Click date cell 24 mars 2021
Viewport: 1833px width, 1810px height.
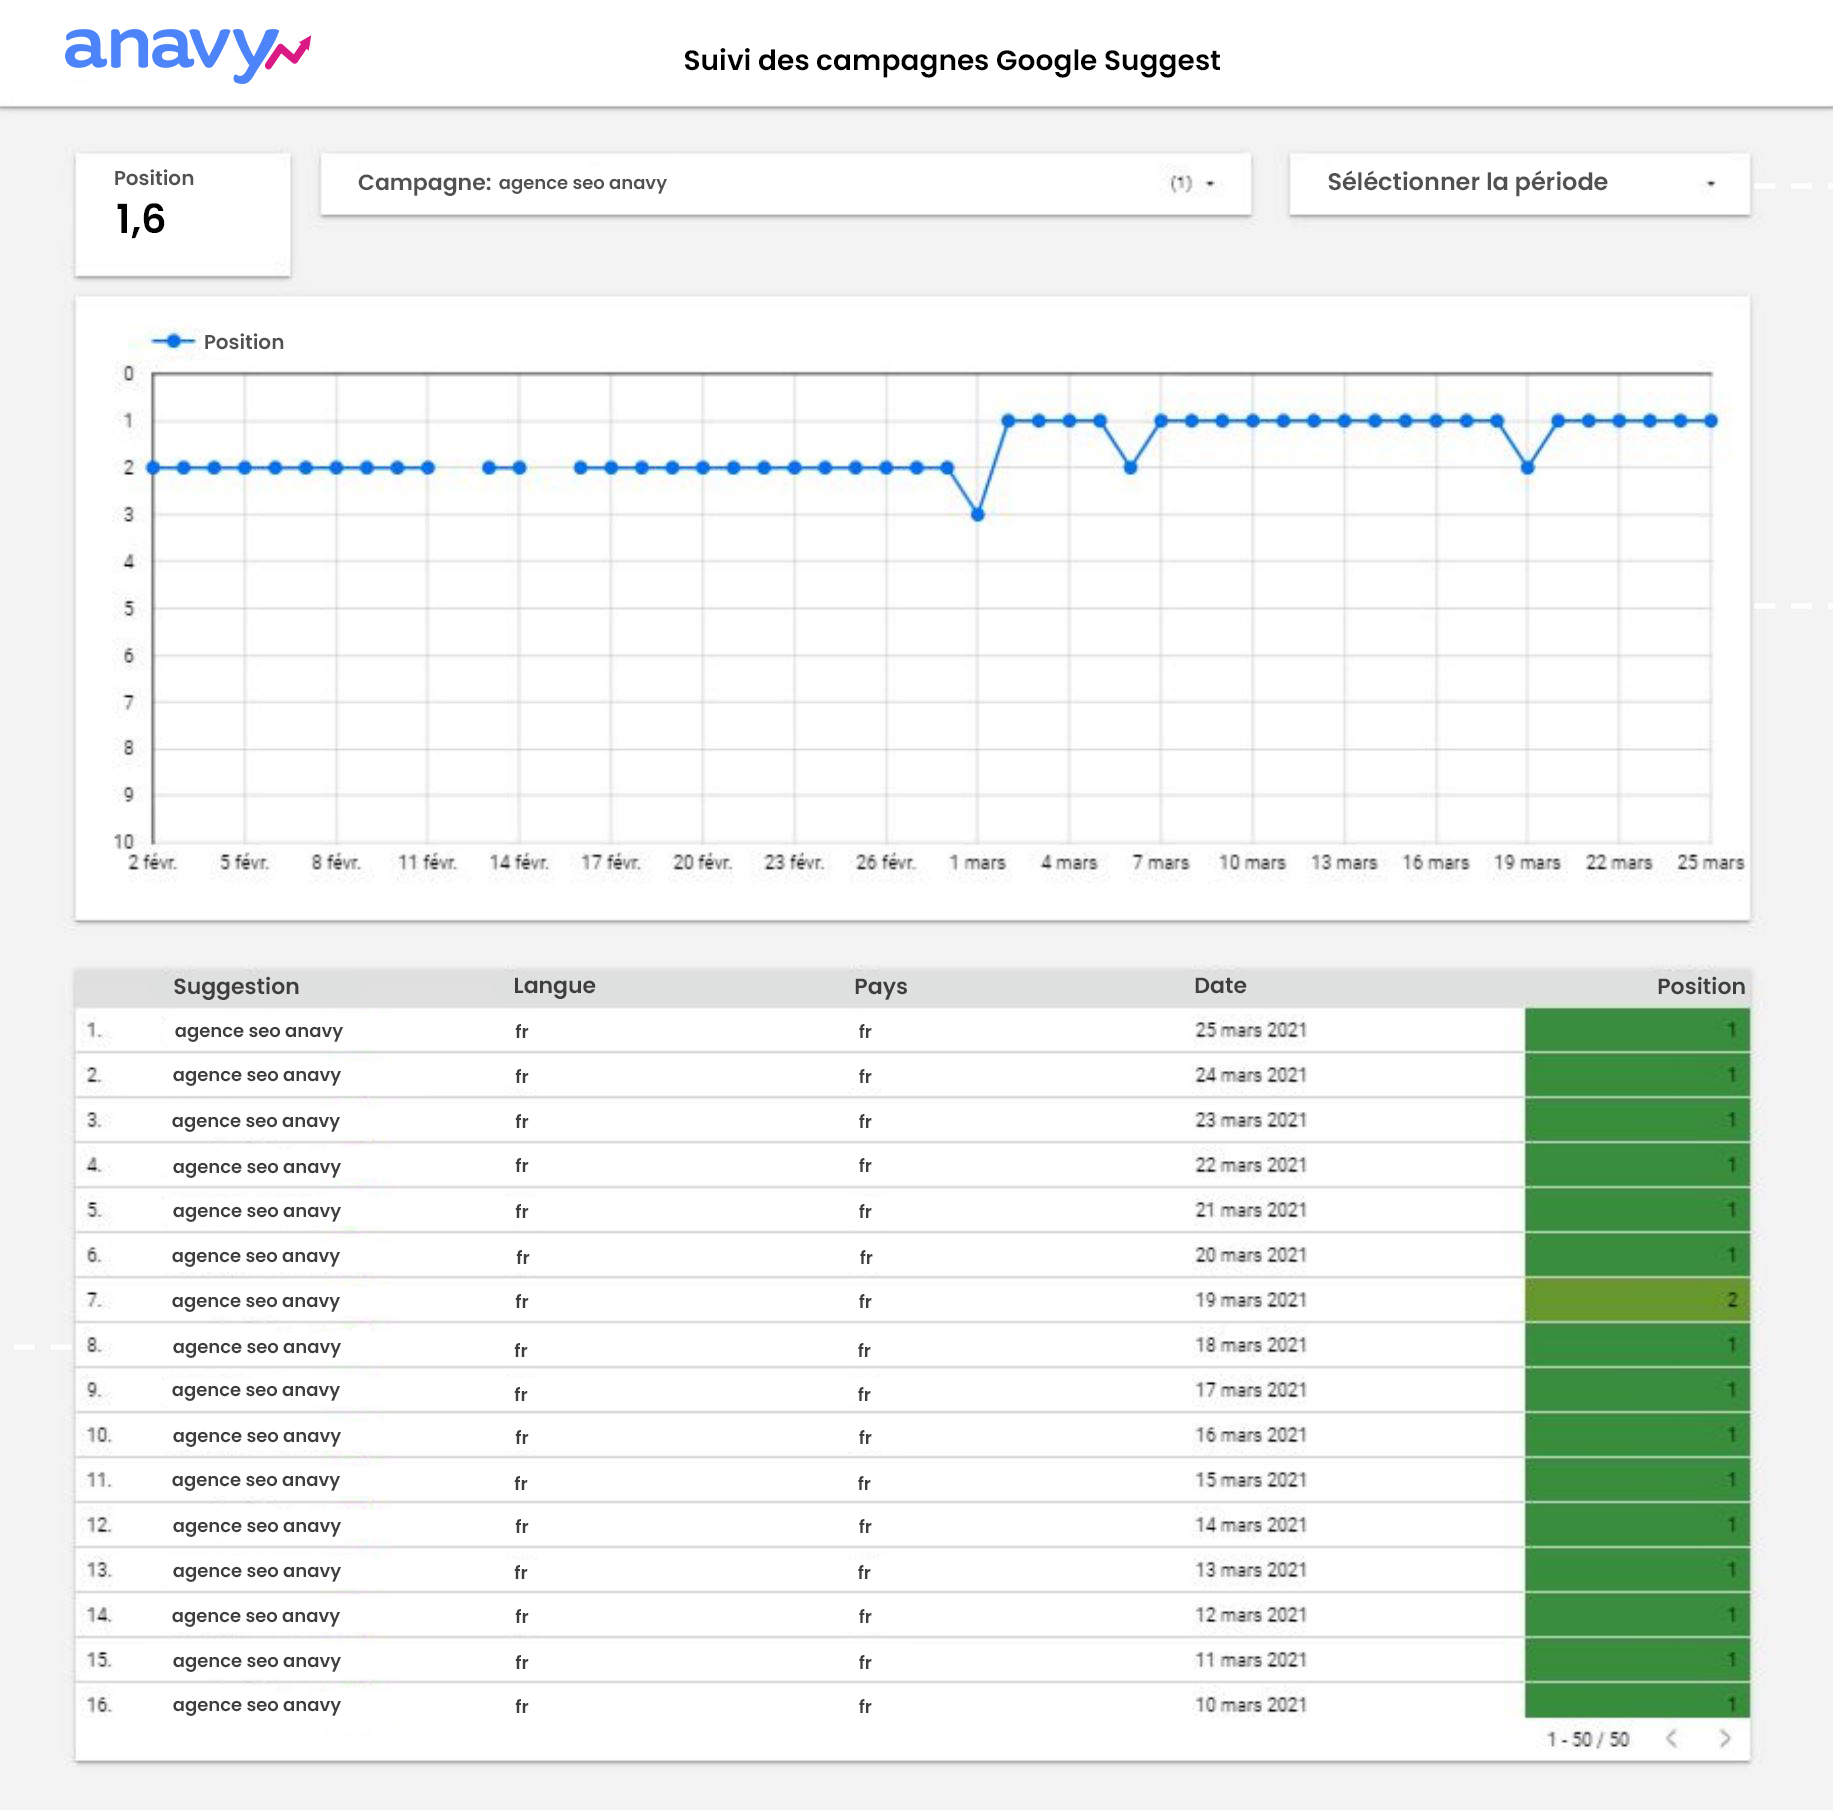(1251, 1075)
